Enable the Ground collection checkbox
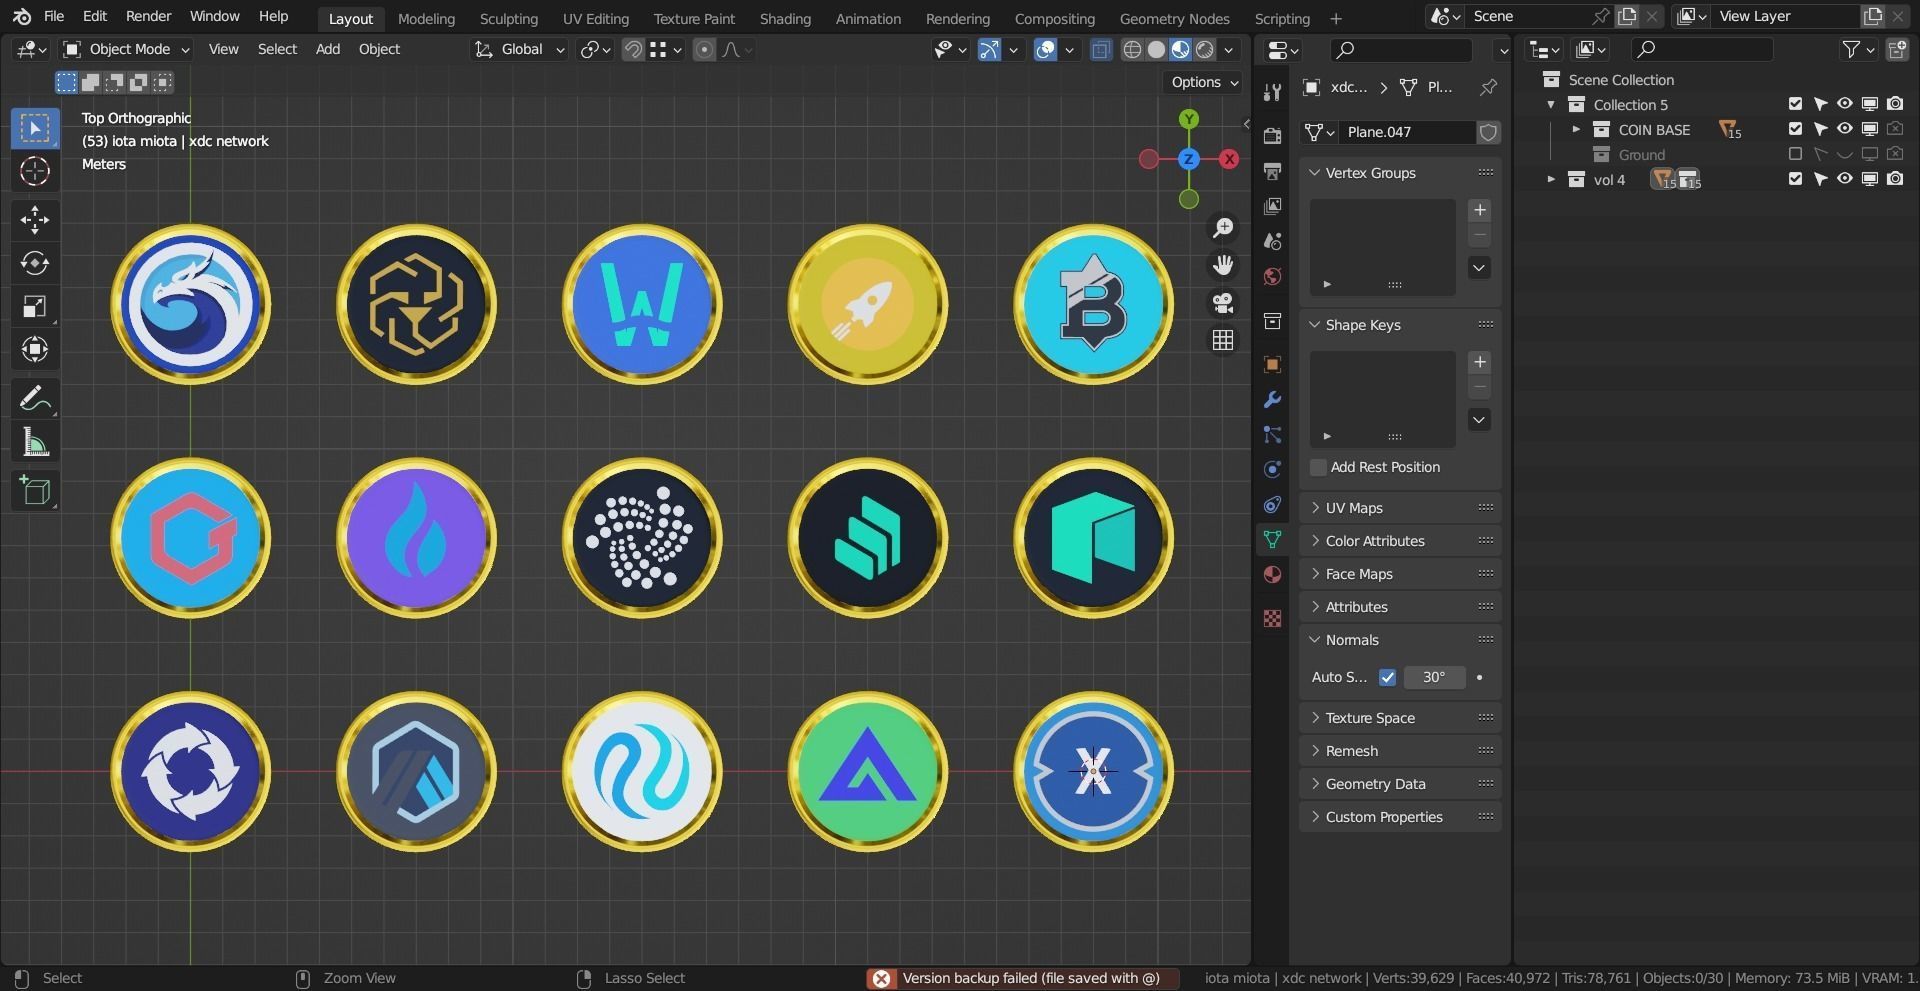The image size is (1920, 991). (x=1795, y=154)
